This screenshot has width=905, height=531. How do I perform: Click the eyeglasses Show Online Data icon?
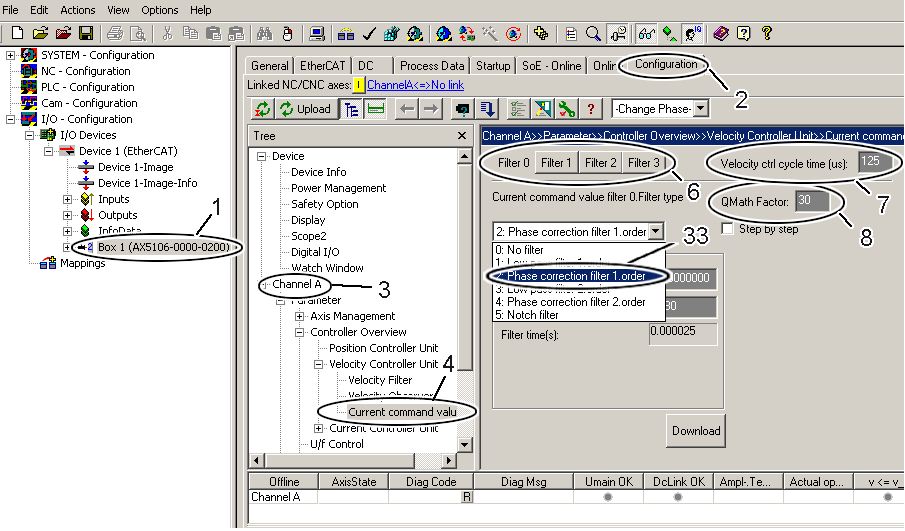point(646,33)
